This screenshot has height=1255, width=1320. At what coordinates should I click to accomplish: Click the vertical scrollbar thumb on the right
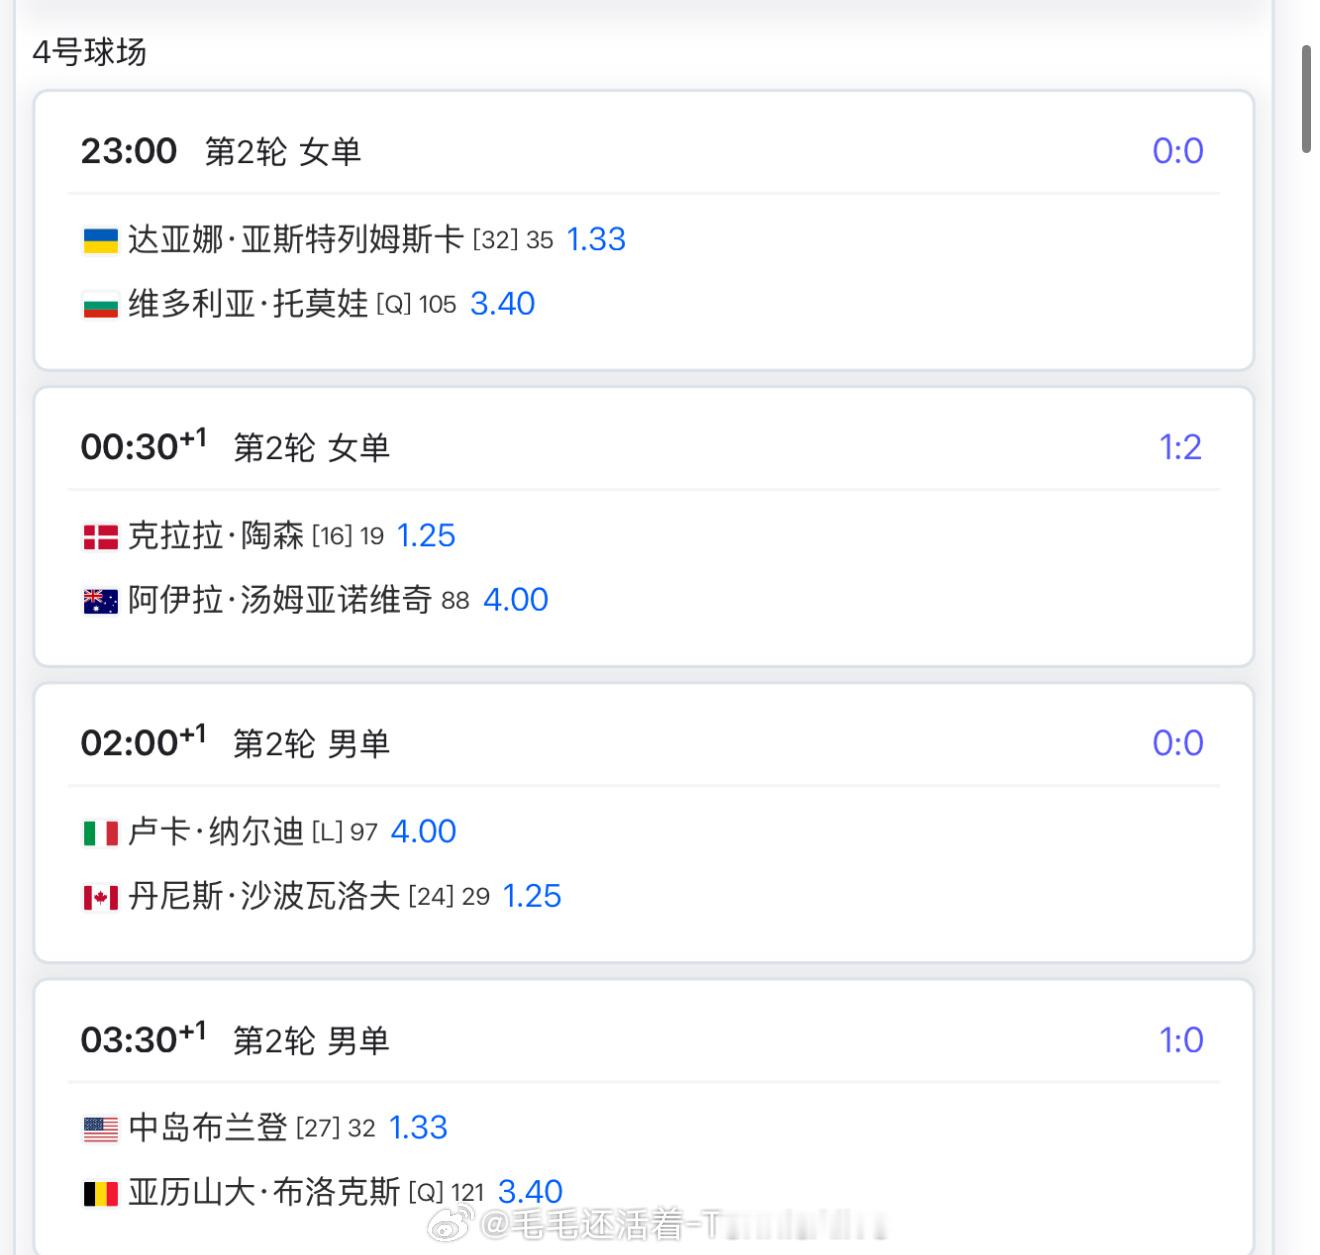1306,98
